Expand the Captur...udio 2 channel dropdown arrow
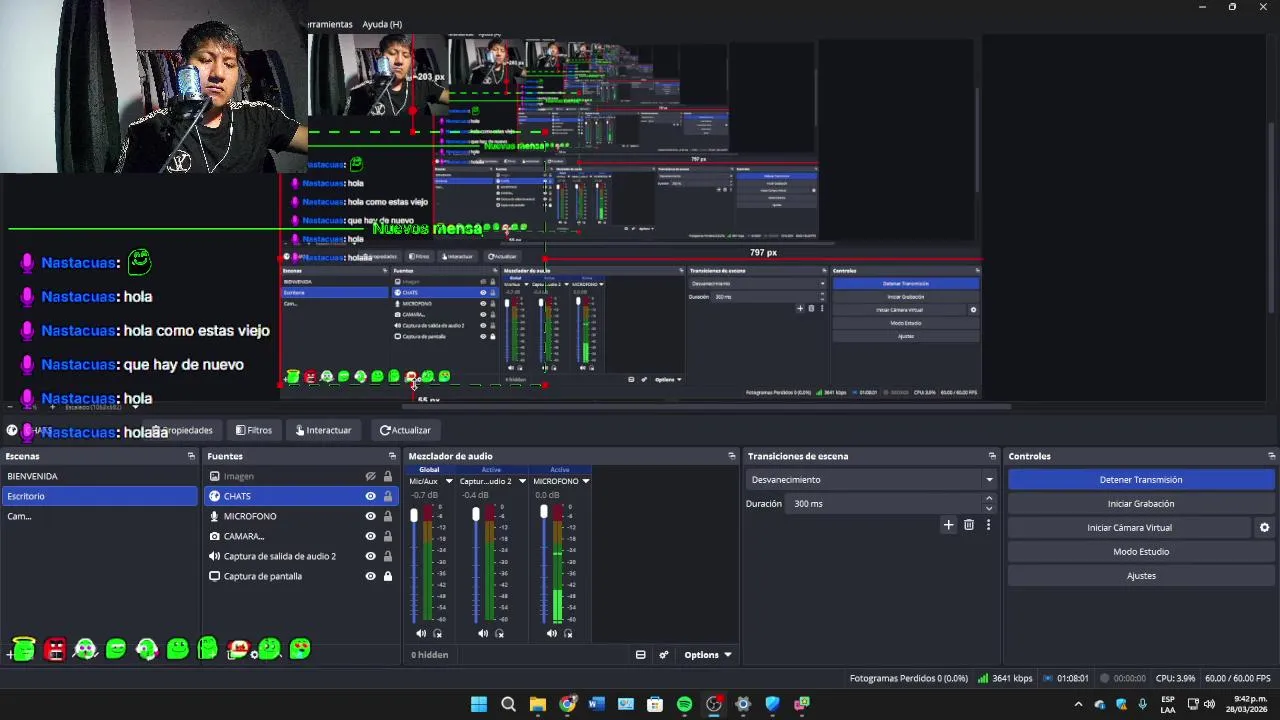Image resolution: width=1280 pixels, height=720 pixels. point(521,481)
